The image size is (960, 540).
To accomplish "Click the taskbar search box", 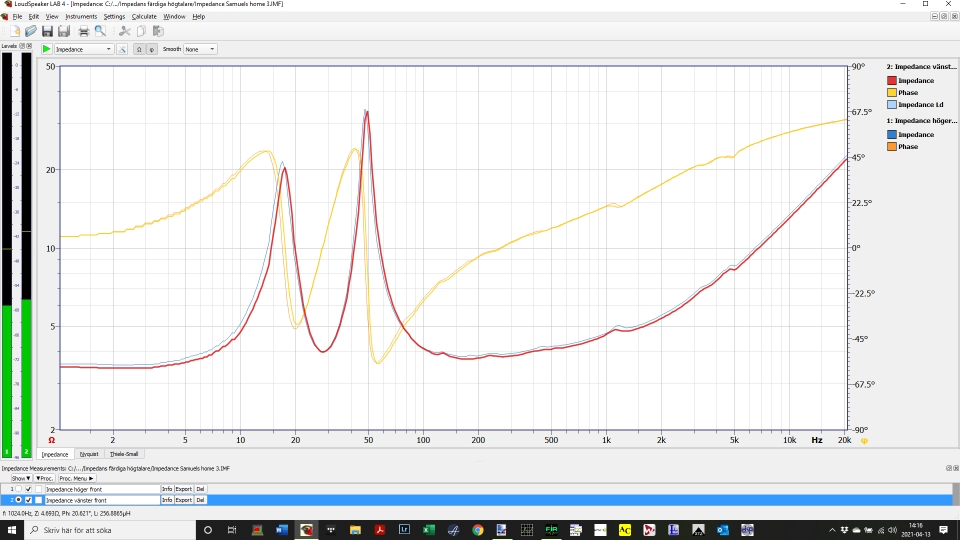I will click(110, 530).
